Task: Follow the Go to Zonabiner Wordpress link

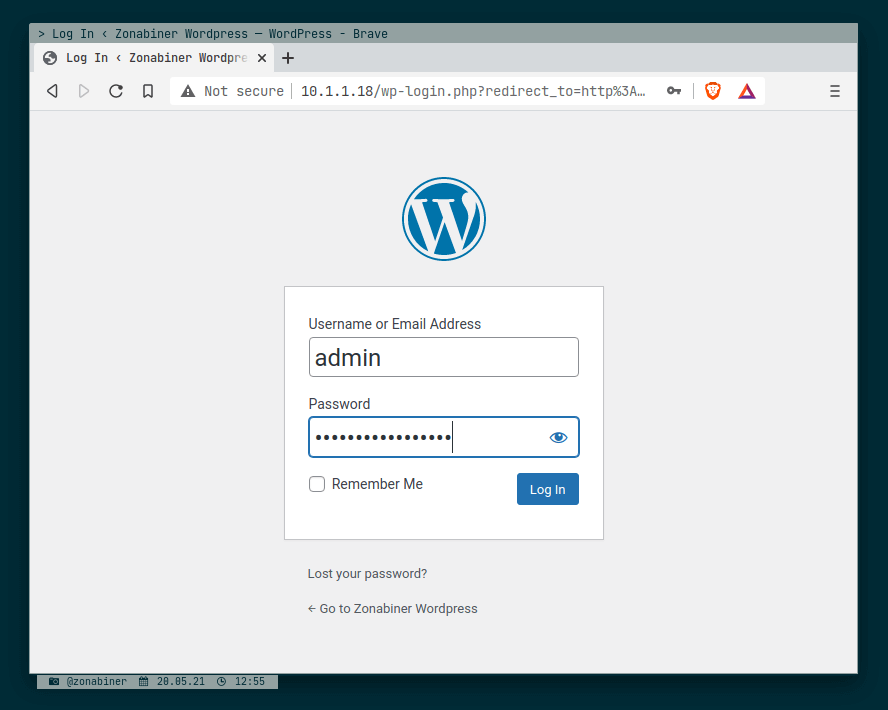Action: tap(393, 608)
